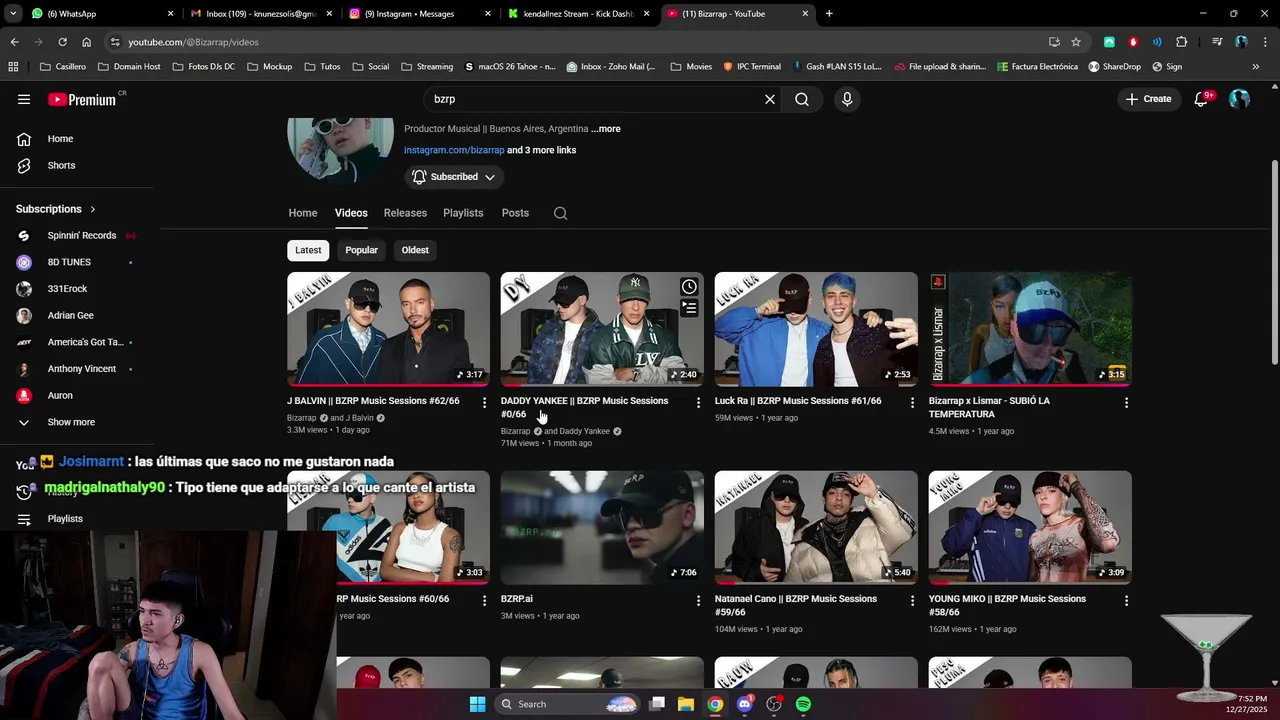Open the notifications bell
Screen dimensions: 1280x720
click(1202, 99)
